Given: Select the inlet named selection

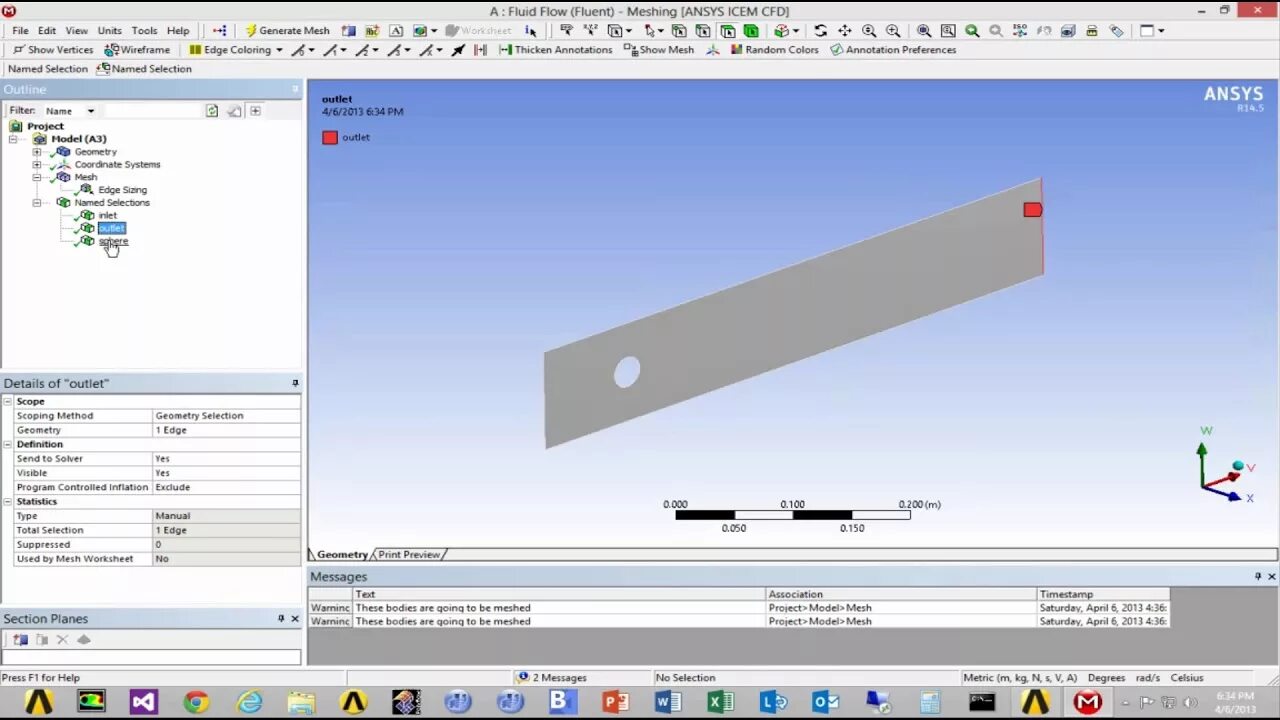Looking at the screenshot, I should 107,216.
